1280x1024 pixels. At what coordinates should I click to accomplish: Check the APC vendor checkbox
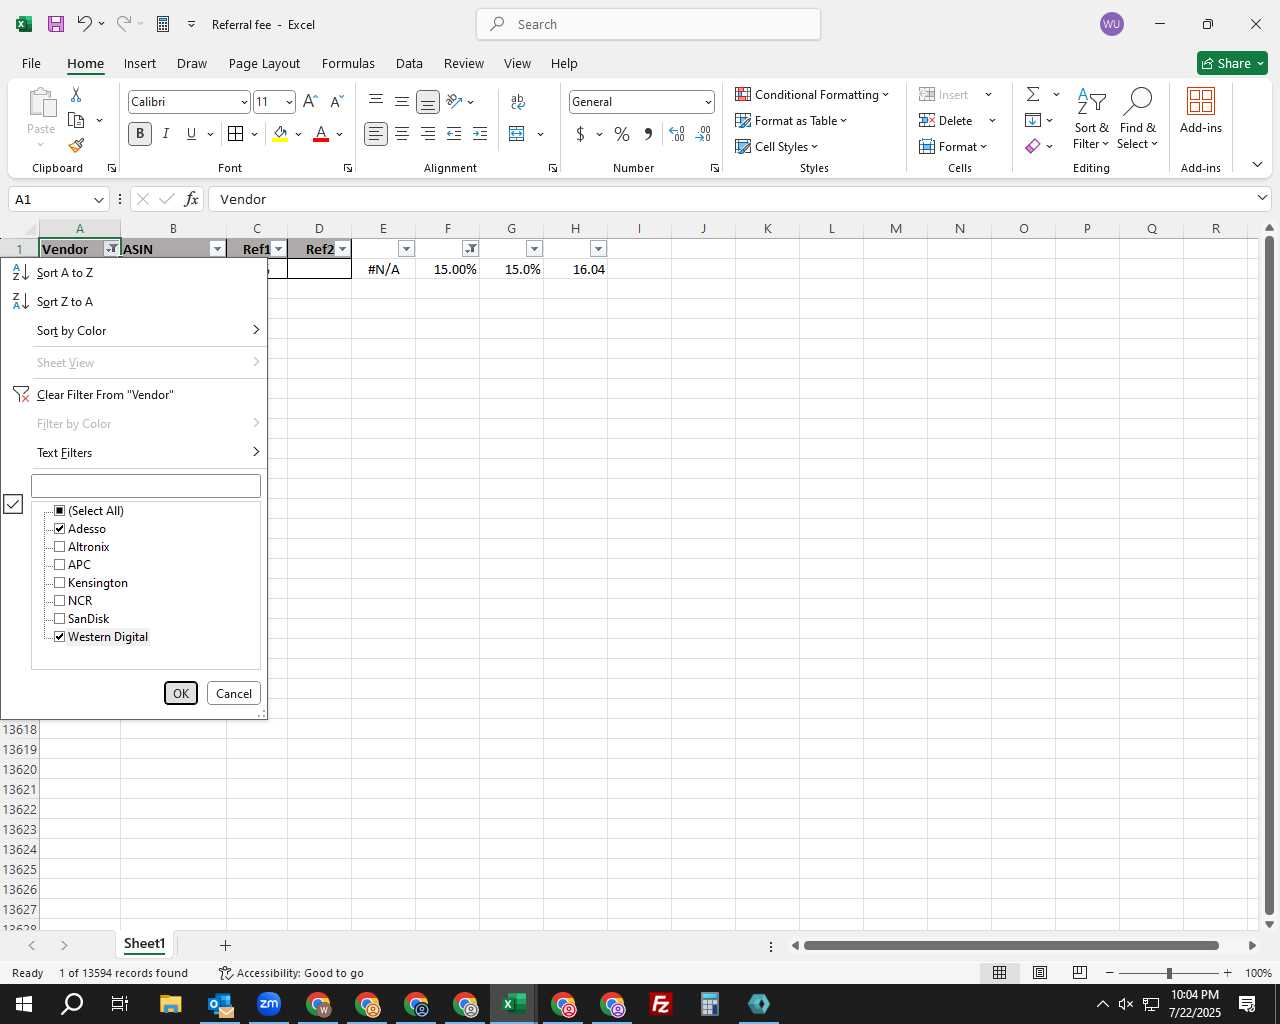pyautogui.click(x=59, y=564)
